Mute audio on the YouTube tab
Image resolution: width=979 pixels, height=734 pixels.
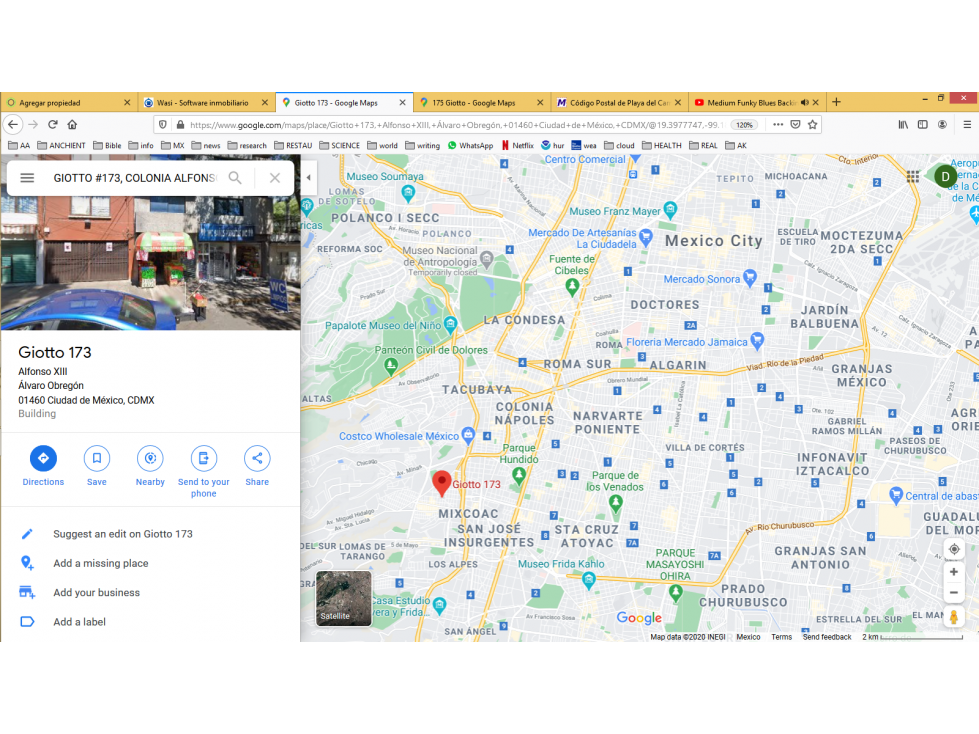point(805,102)
